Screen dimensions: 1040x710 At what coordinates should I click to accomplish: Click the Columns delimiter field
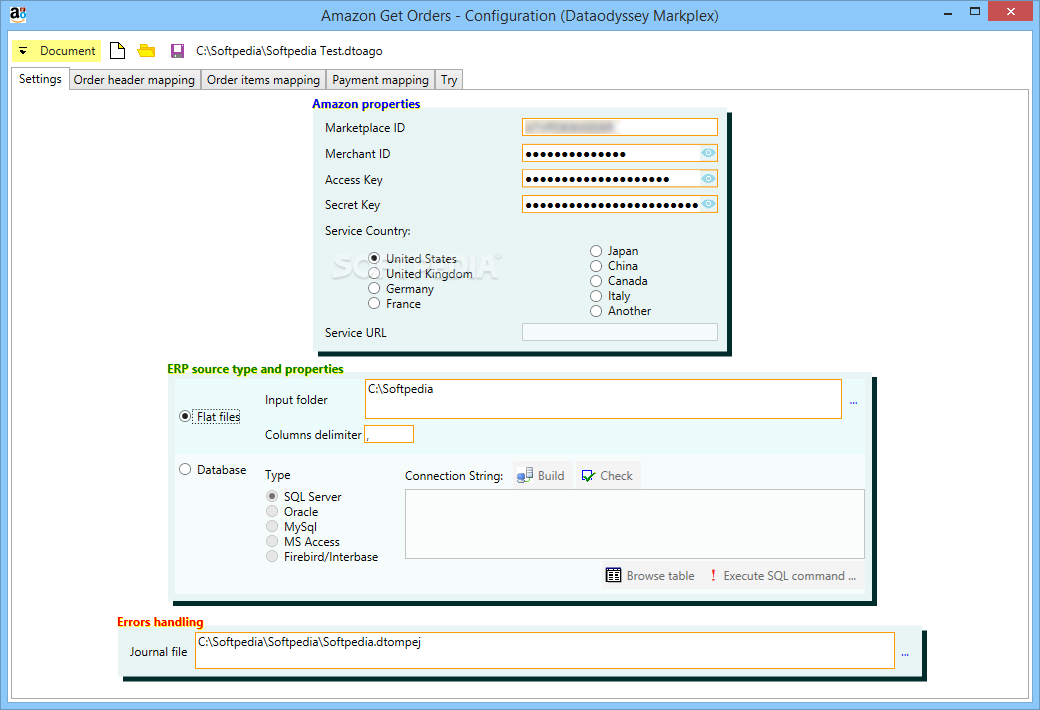click(389, 434)
